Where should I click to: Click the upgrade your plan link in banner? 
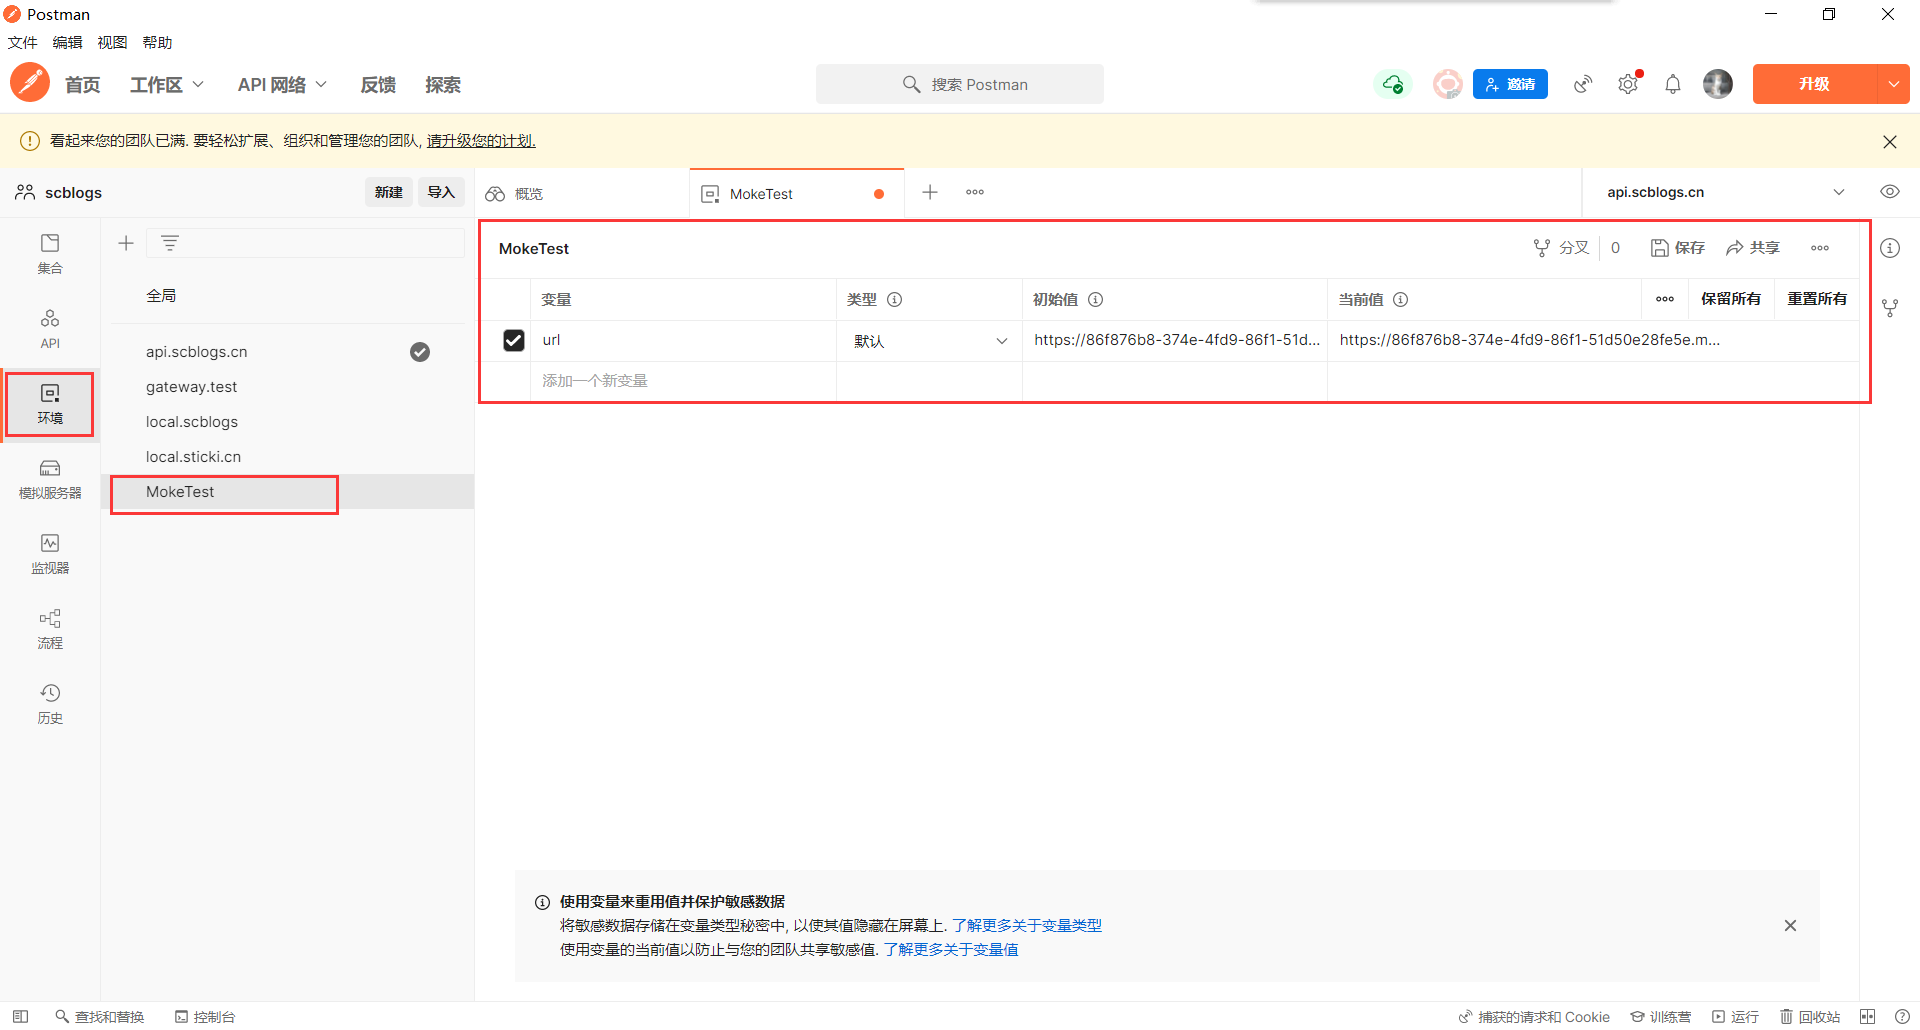(481, 141)
